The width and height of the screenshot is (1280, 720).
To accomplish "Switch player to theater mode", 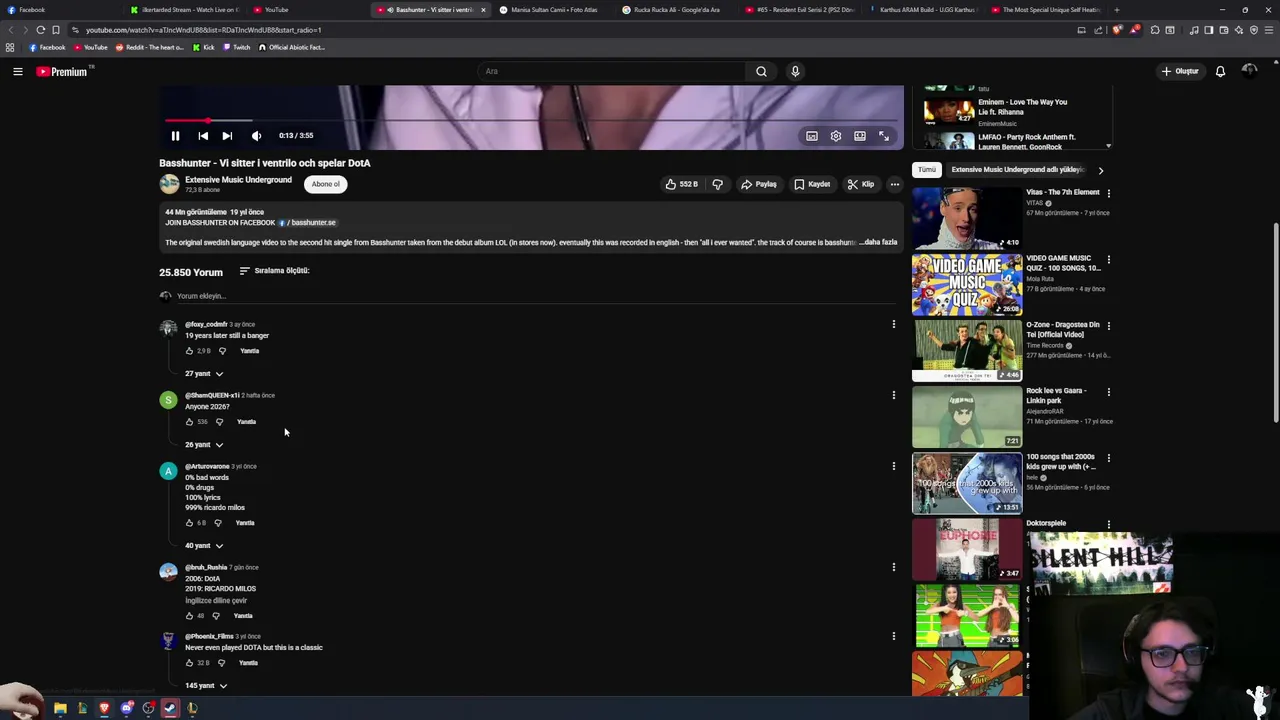I will (x=860, y=136).
